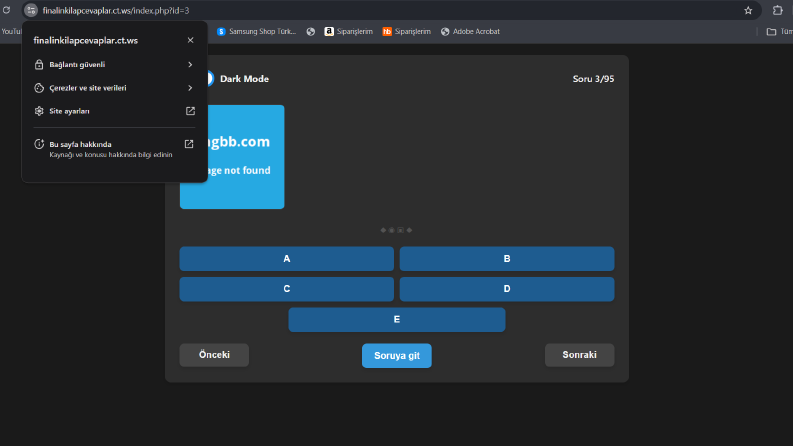Open the Adobe Acrobat bookmark

(x=470, y=31)
